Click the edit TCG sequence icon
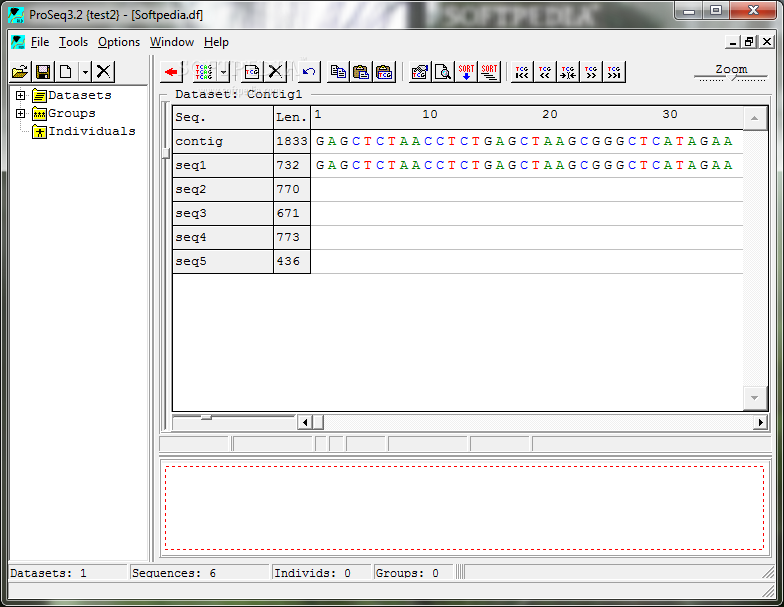 point(420,72)
